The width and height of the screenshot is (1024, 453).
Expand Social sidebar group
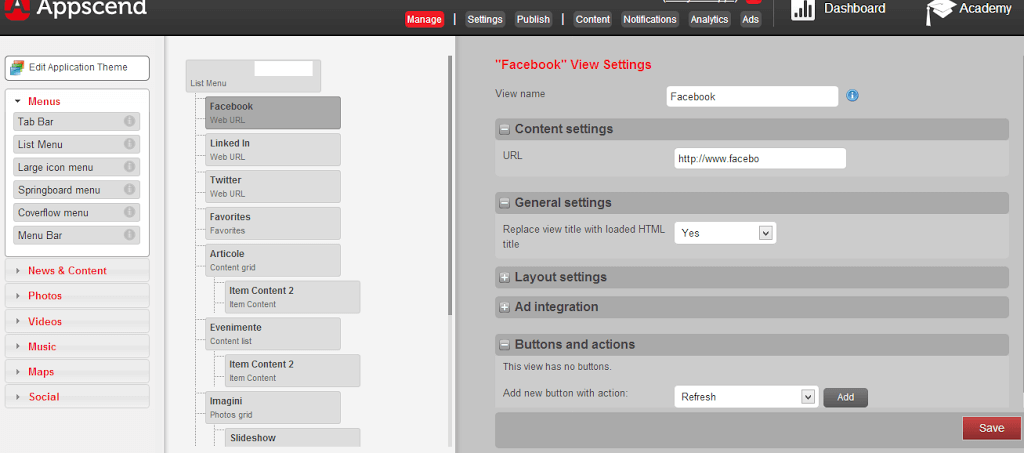[x=77, y=397]
